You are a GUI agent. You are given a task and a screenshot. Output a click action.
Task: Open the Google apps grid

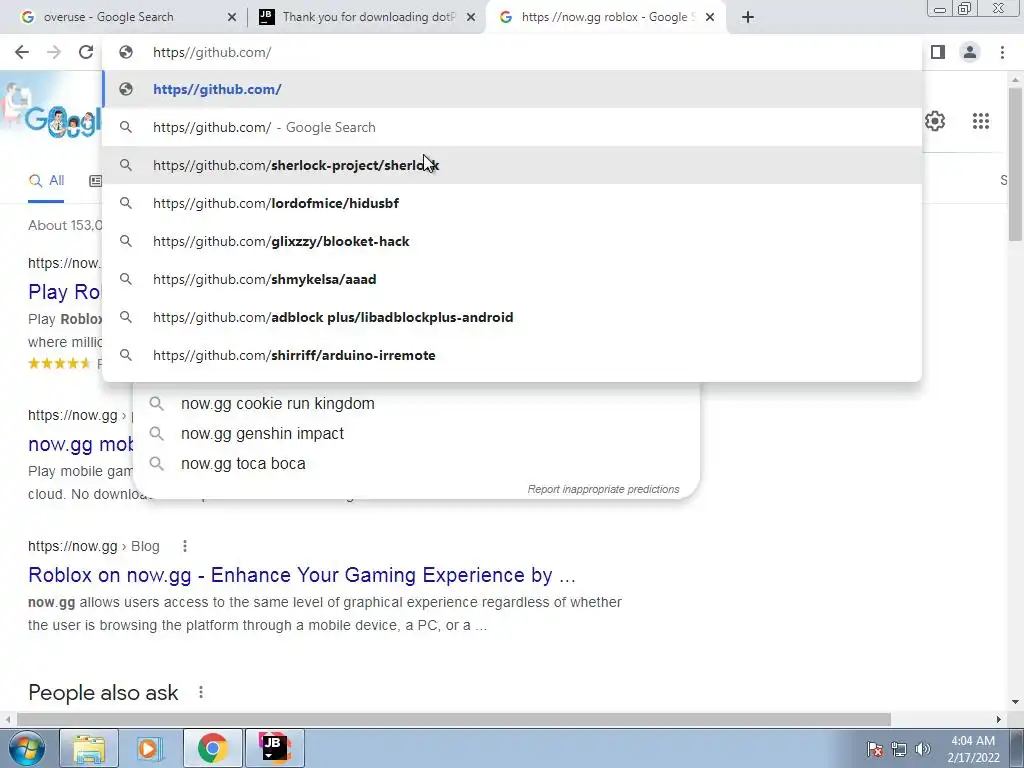(980, 121)
